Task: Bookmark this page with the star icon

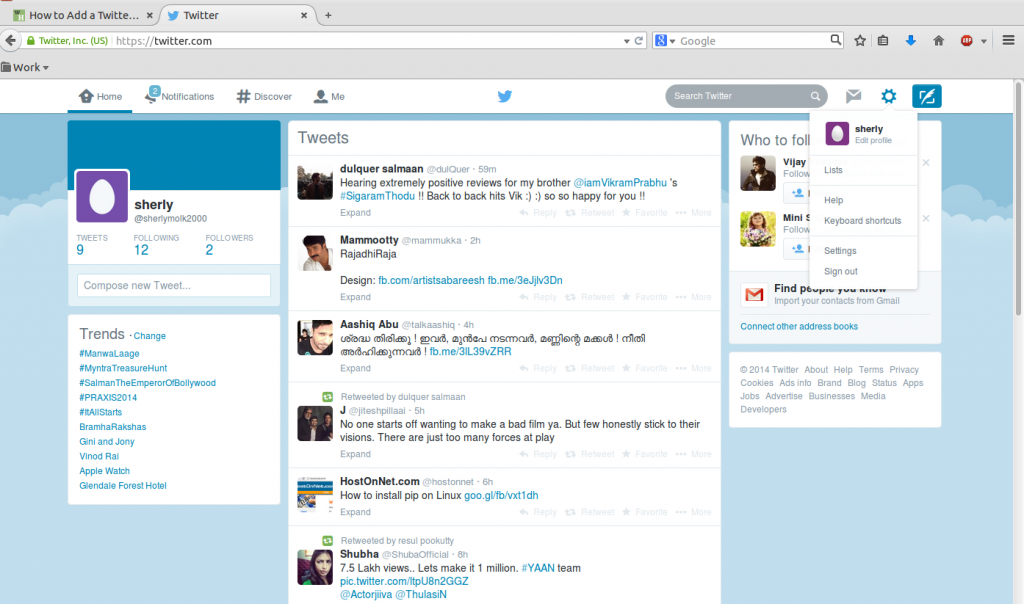Action: click(858, 41)
